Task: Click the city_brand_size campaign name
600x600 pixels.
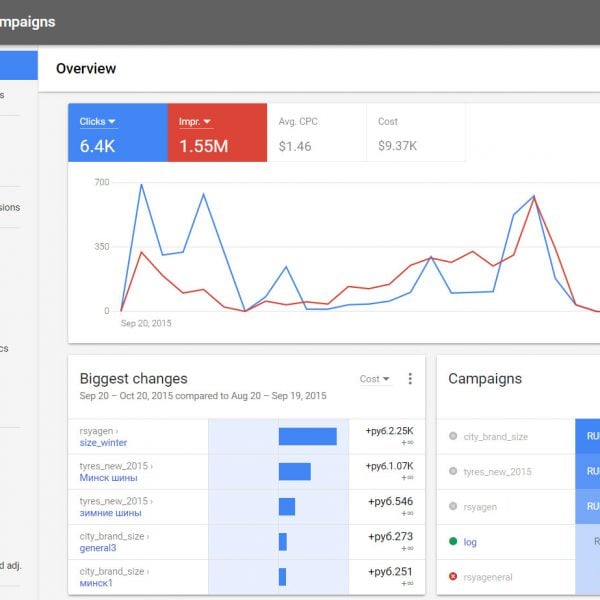Action: pos(496,436)
